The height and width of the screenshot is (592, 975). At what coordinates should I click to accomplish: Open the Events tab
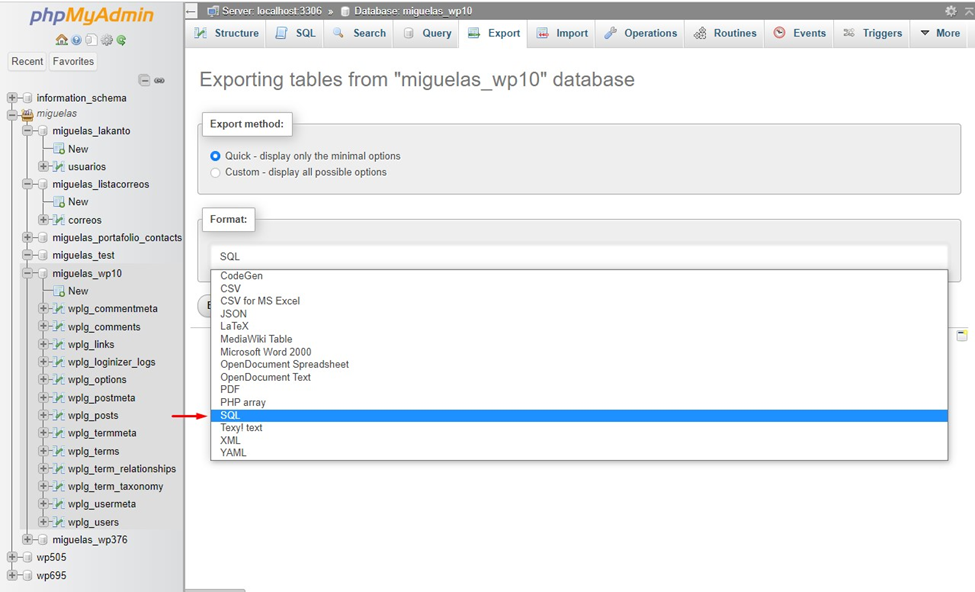(x=800, y=33)
